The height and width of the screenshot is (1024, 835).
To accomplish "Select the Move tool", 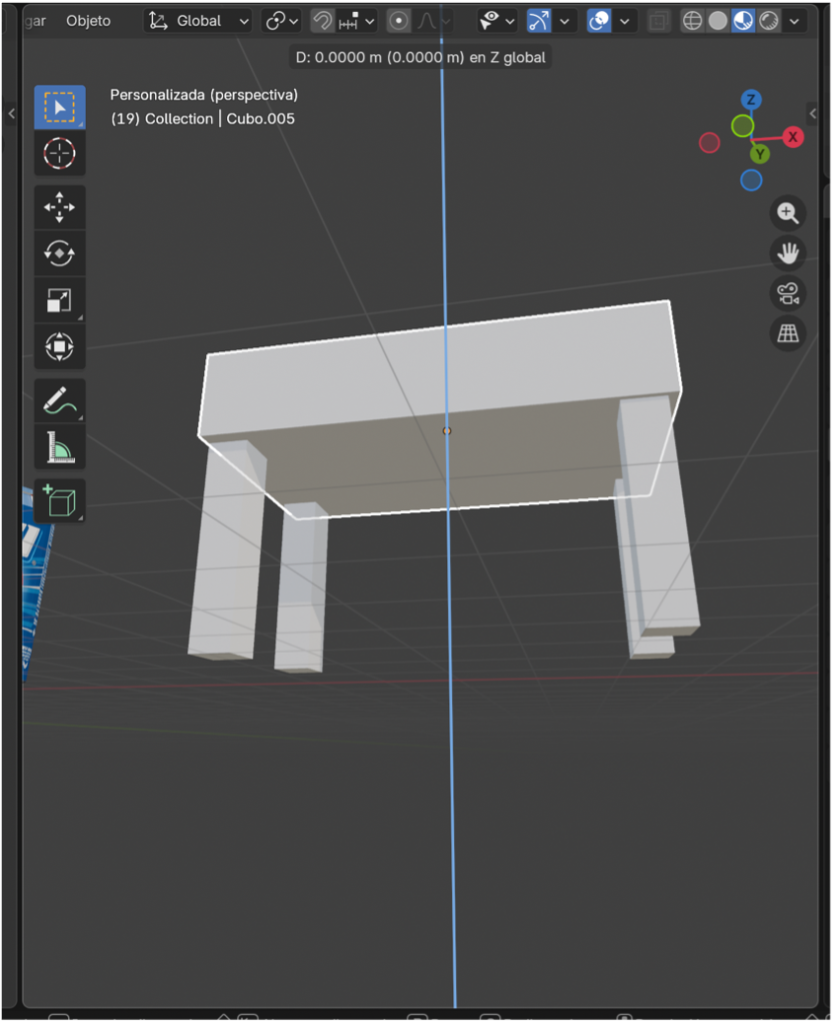I will [60, 207].
